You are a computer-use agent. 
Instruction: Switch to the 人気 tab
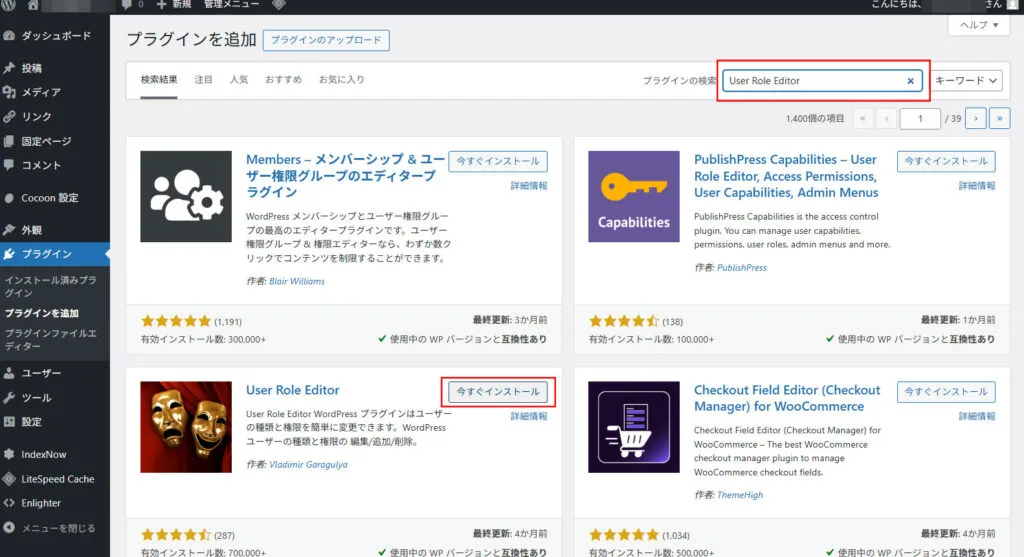coord(239,79)
